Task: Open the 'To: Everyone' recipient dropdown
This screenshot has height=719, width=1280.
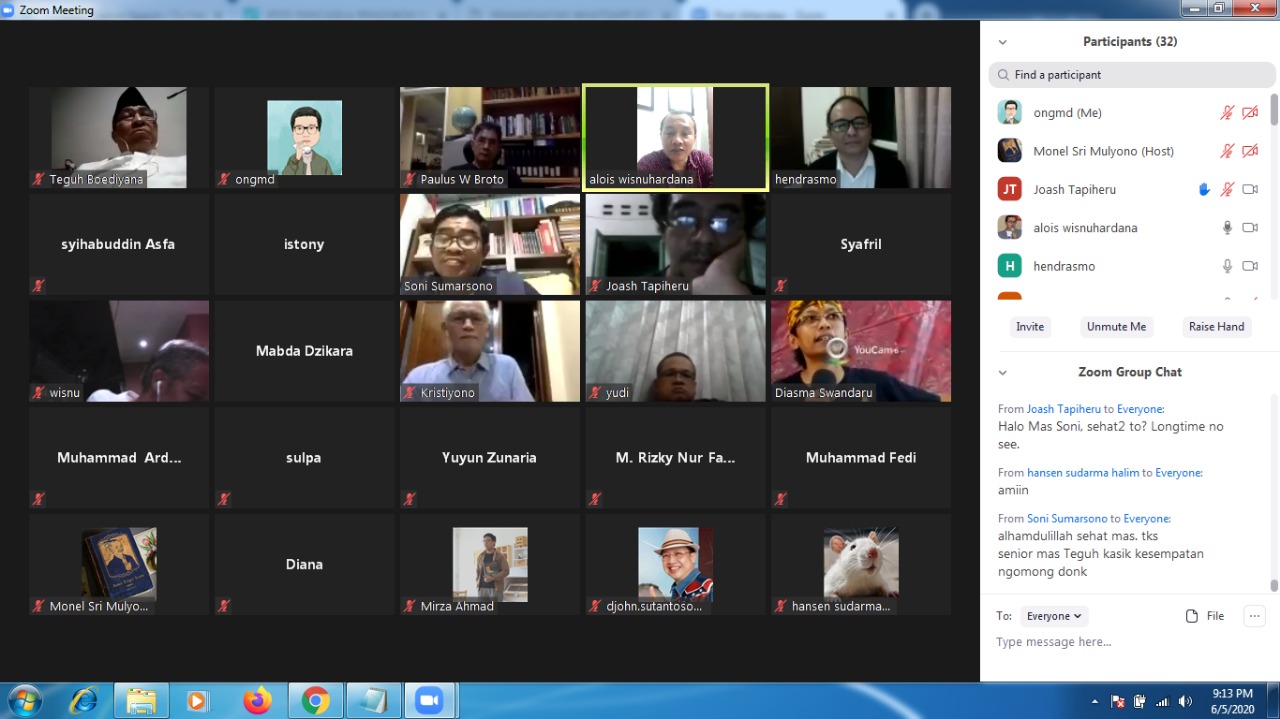Action: click(x=1055, y=616)
